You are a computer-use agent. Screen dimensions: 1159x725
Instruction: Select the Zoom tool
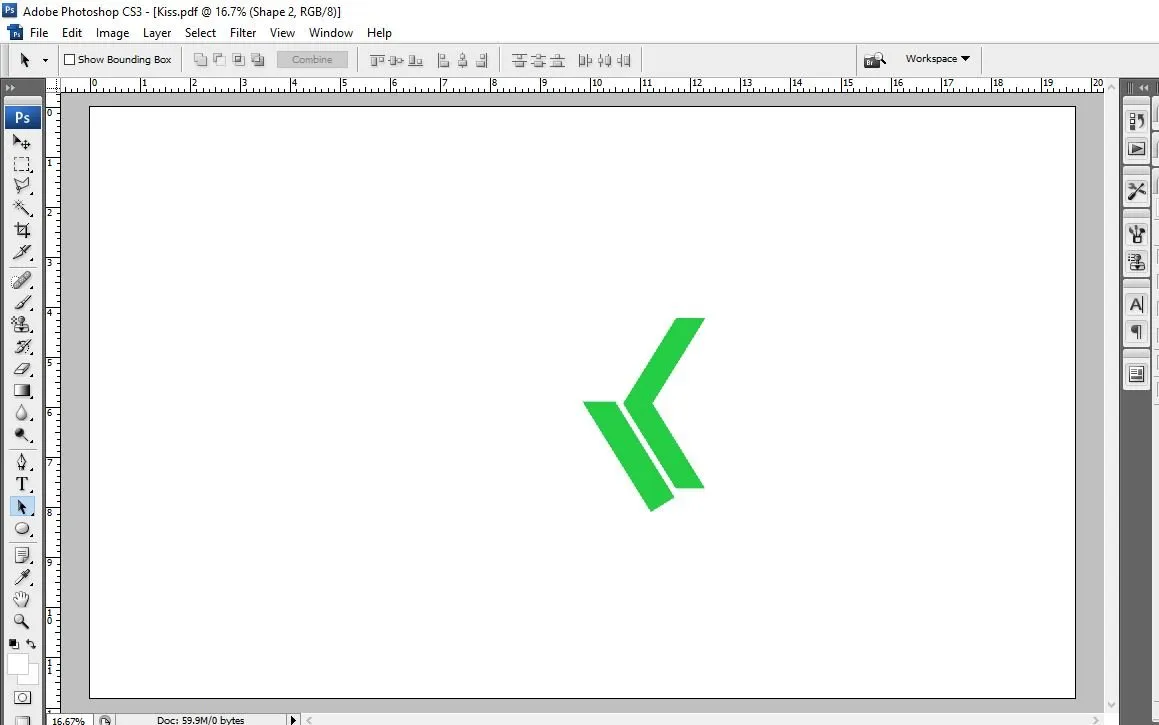(21, 622)
